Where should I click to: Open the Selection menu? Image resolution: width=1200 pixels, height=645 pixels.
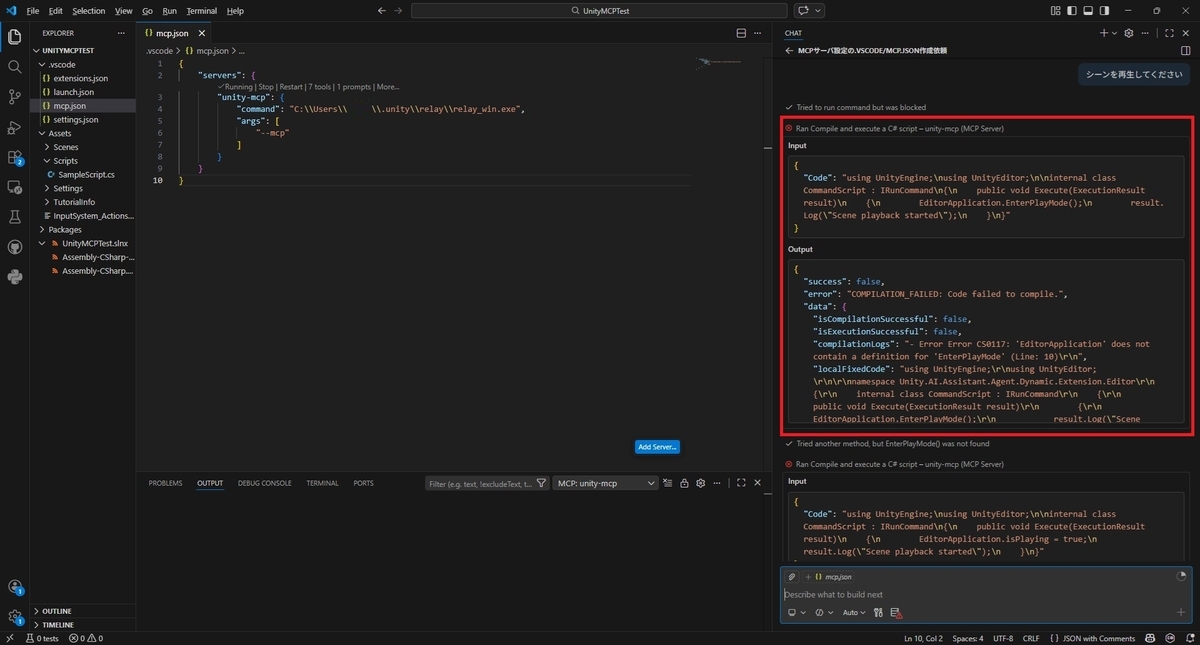[88, 11]
